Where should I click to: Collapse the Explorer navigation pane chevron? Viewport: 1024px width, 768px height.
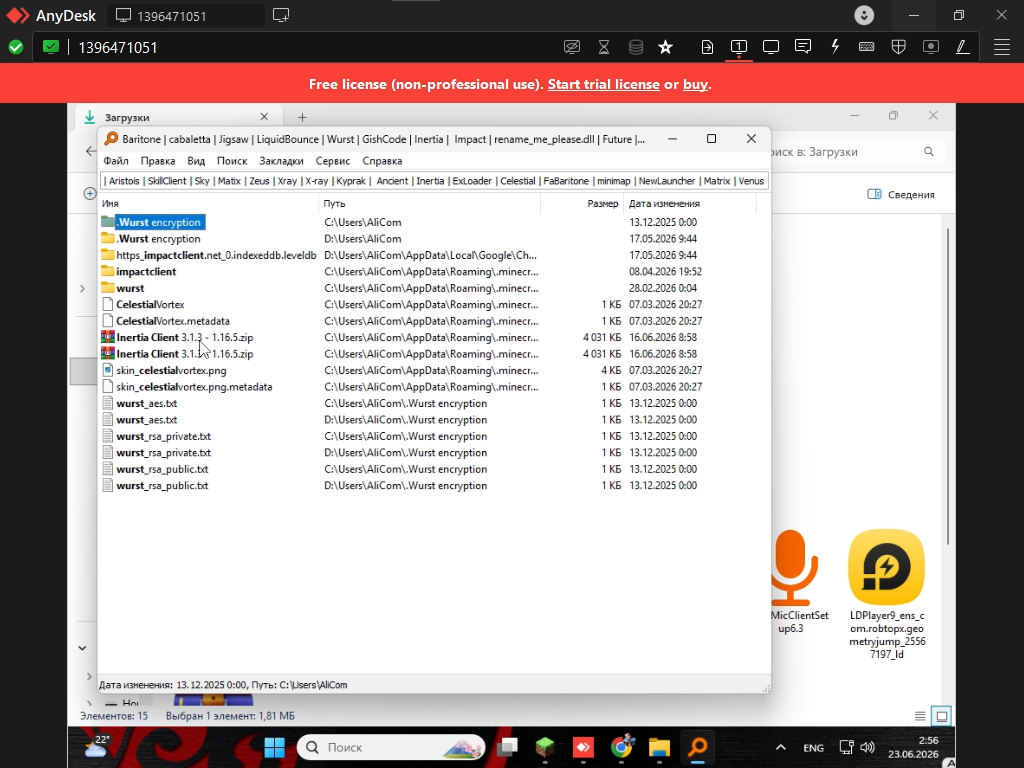pyautogui.click(x=82, y=648)
